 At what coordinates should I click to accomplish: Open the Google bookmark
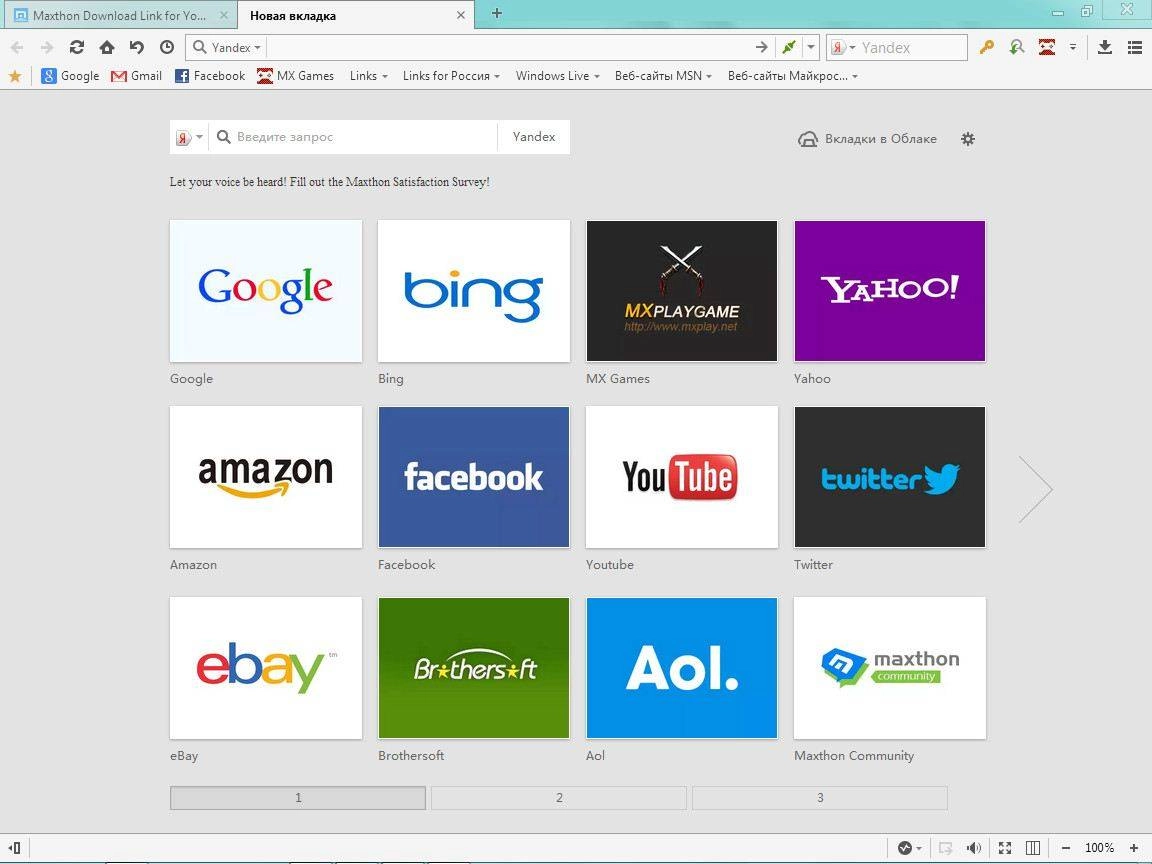70,76
